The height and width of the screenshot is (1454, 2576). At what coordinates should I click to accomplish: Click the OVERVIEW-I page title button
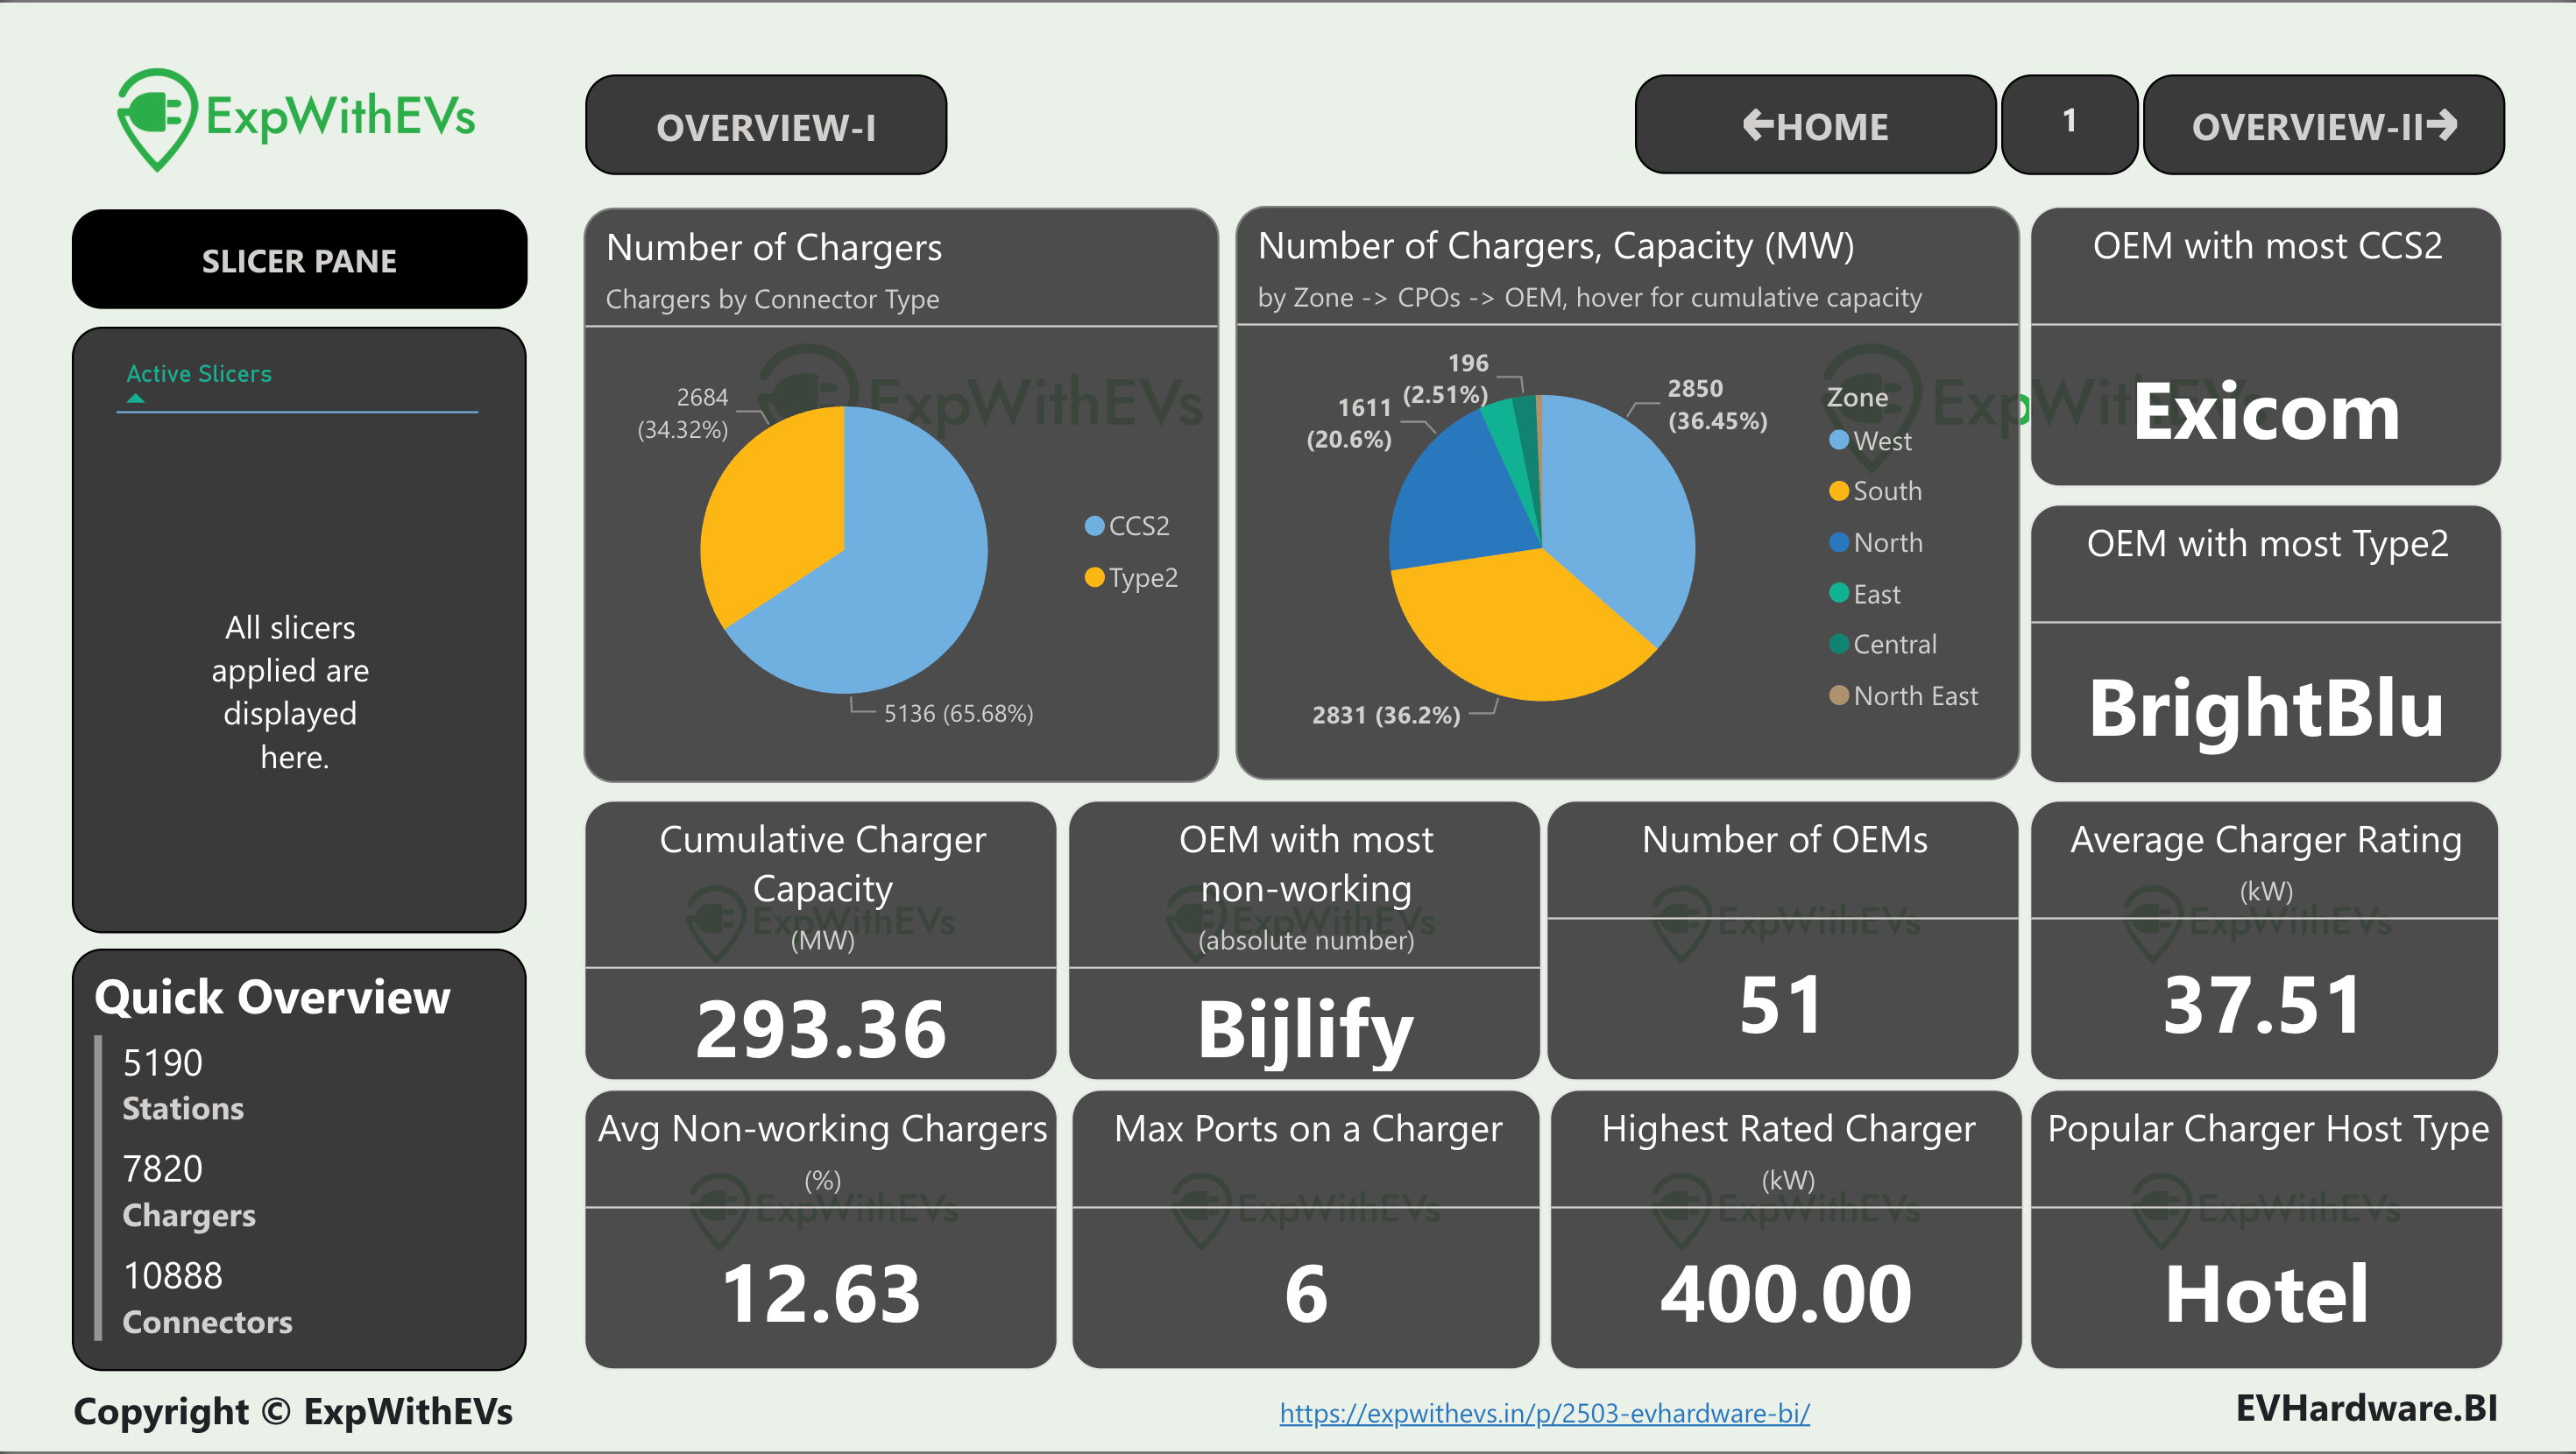coord(766,125)
